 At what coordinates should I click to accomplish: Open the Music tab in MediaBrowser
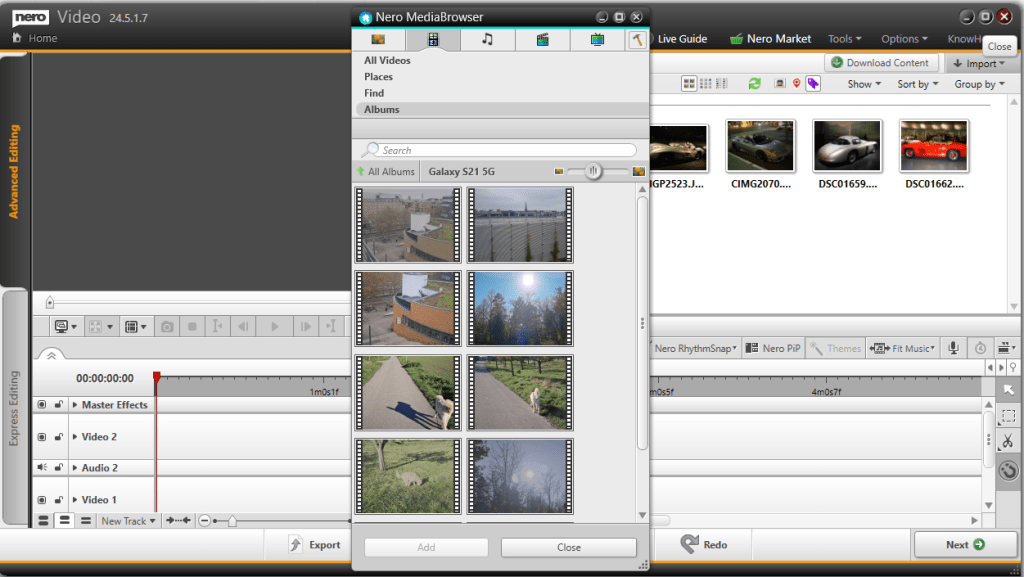point(488,40)
